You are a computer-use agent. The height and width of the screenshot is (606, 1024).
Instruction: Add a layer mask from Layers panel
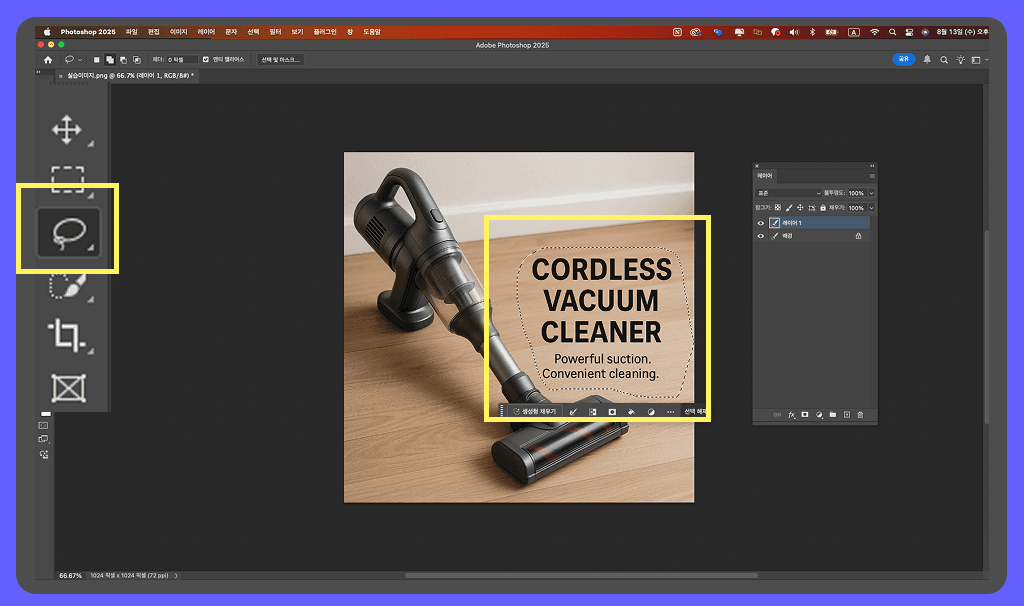[805, 415]
